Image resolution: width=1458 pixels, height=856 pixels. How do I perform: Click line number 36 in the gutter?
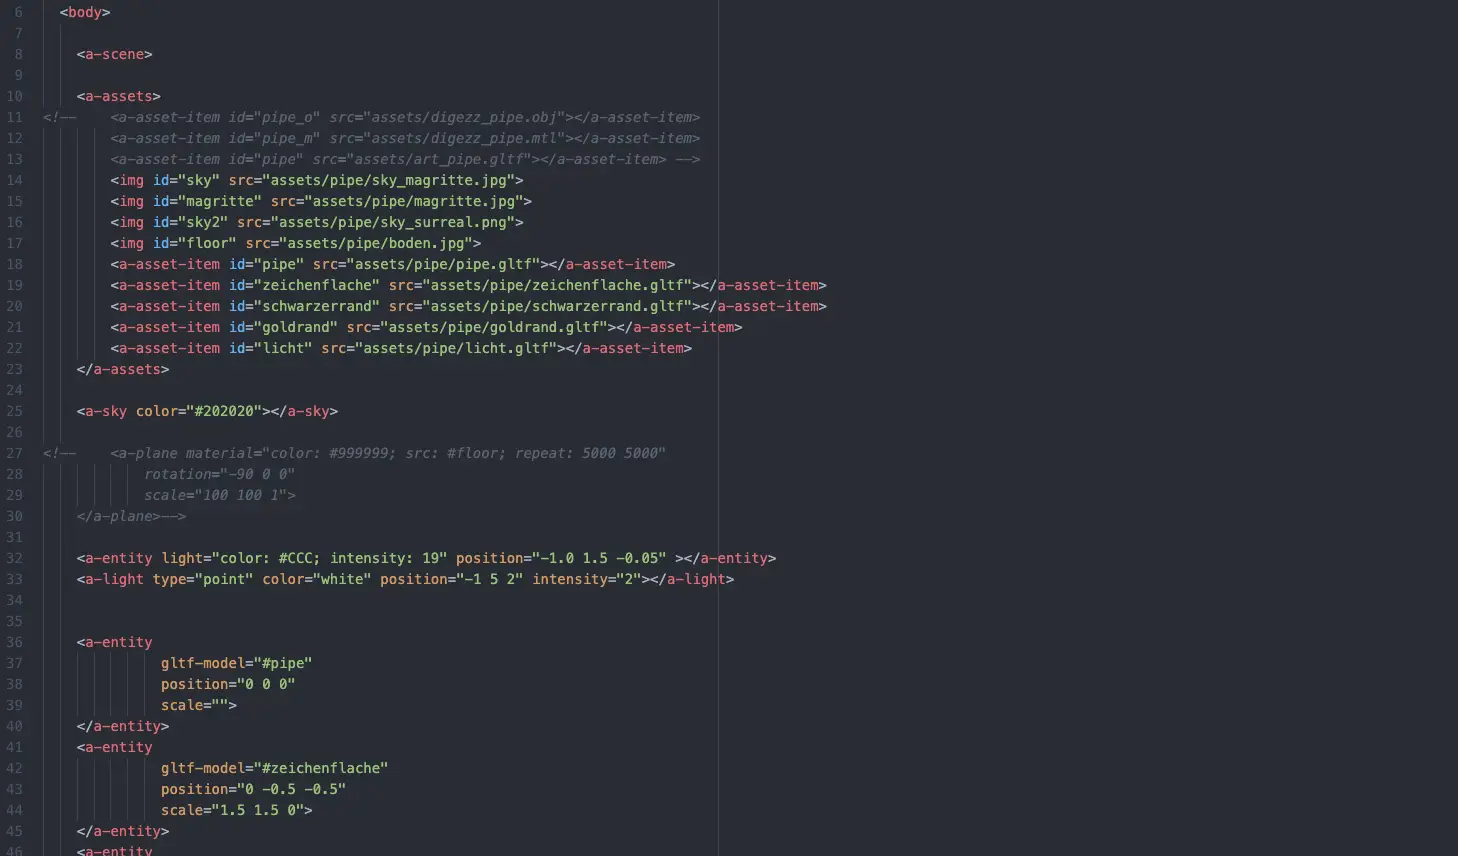[x=14, y=642]
